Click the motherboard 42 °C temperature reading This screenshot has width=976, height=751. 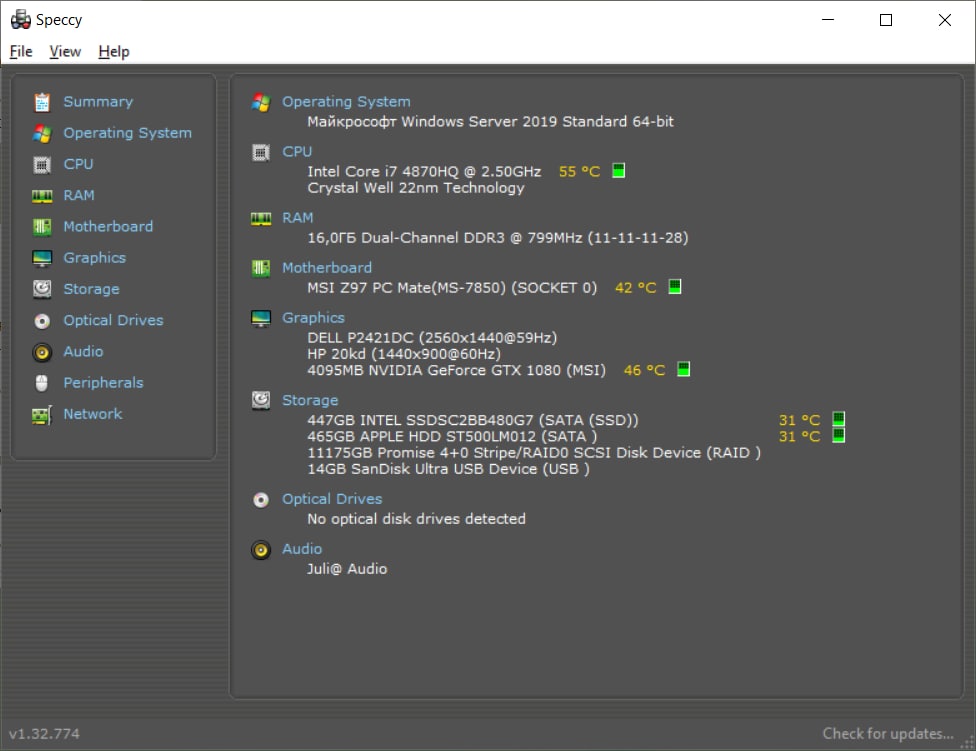(x=636, y=288)
